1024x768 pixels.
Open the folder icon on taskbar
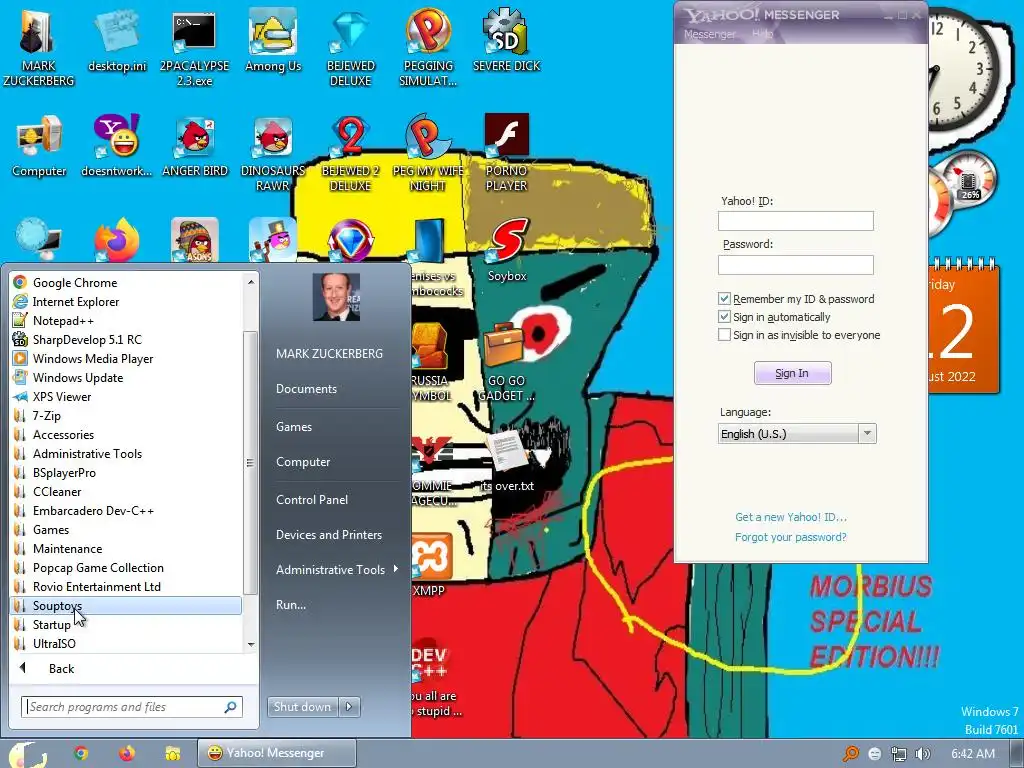(x=172, y=753)
